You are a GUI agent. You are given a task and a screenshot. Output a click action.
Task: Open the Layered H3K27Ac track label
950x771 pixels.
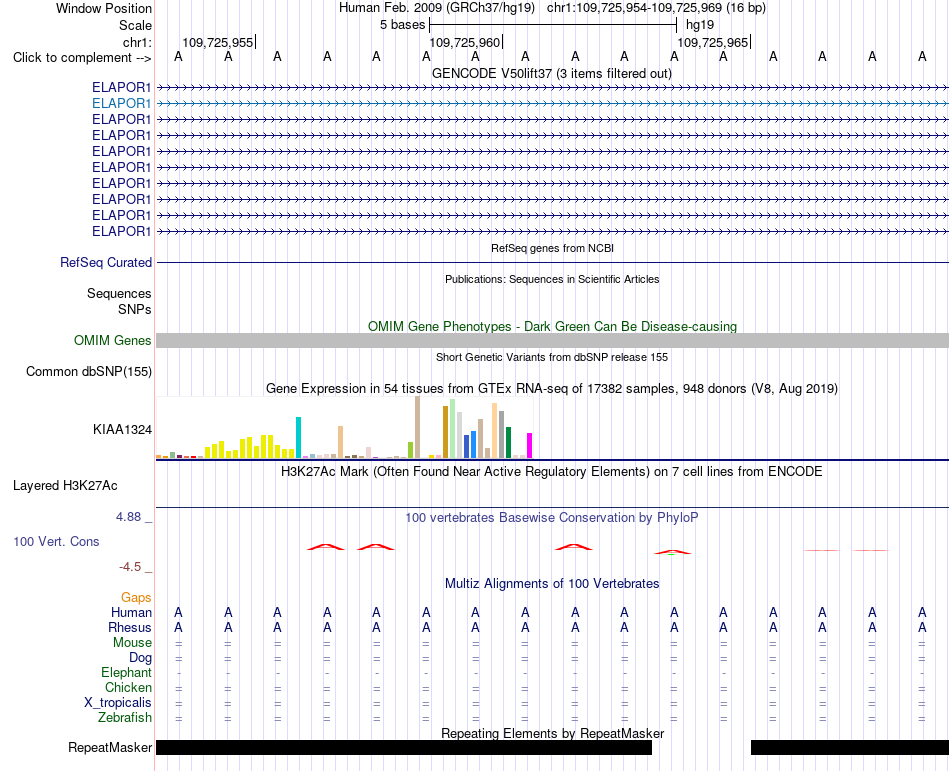pyautogui.click(x=65, y=486)
